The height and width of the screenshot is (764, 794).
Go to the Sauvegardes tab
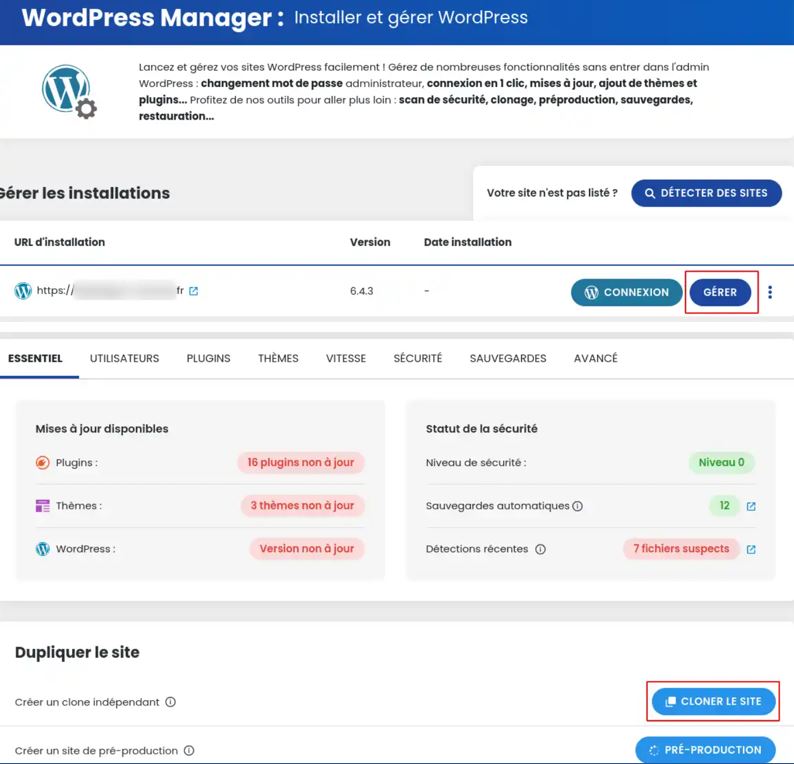click(x=508, y=358)
